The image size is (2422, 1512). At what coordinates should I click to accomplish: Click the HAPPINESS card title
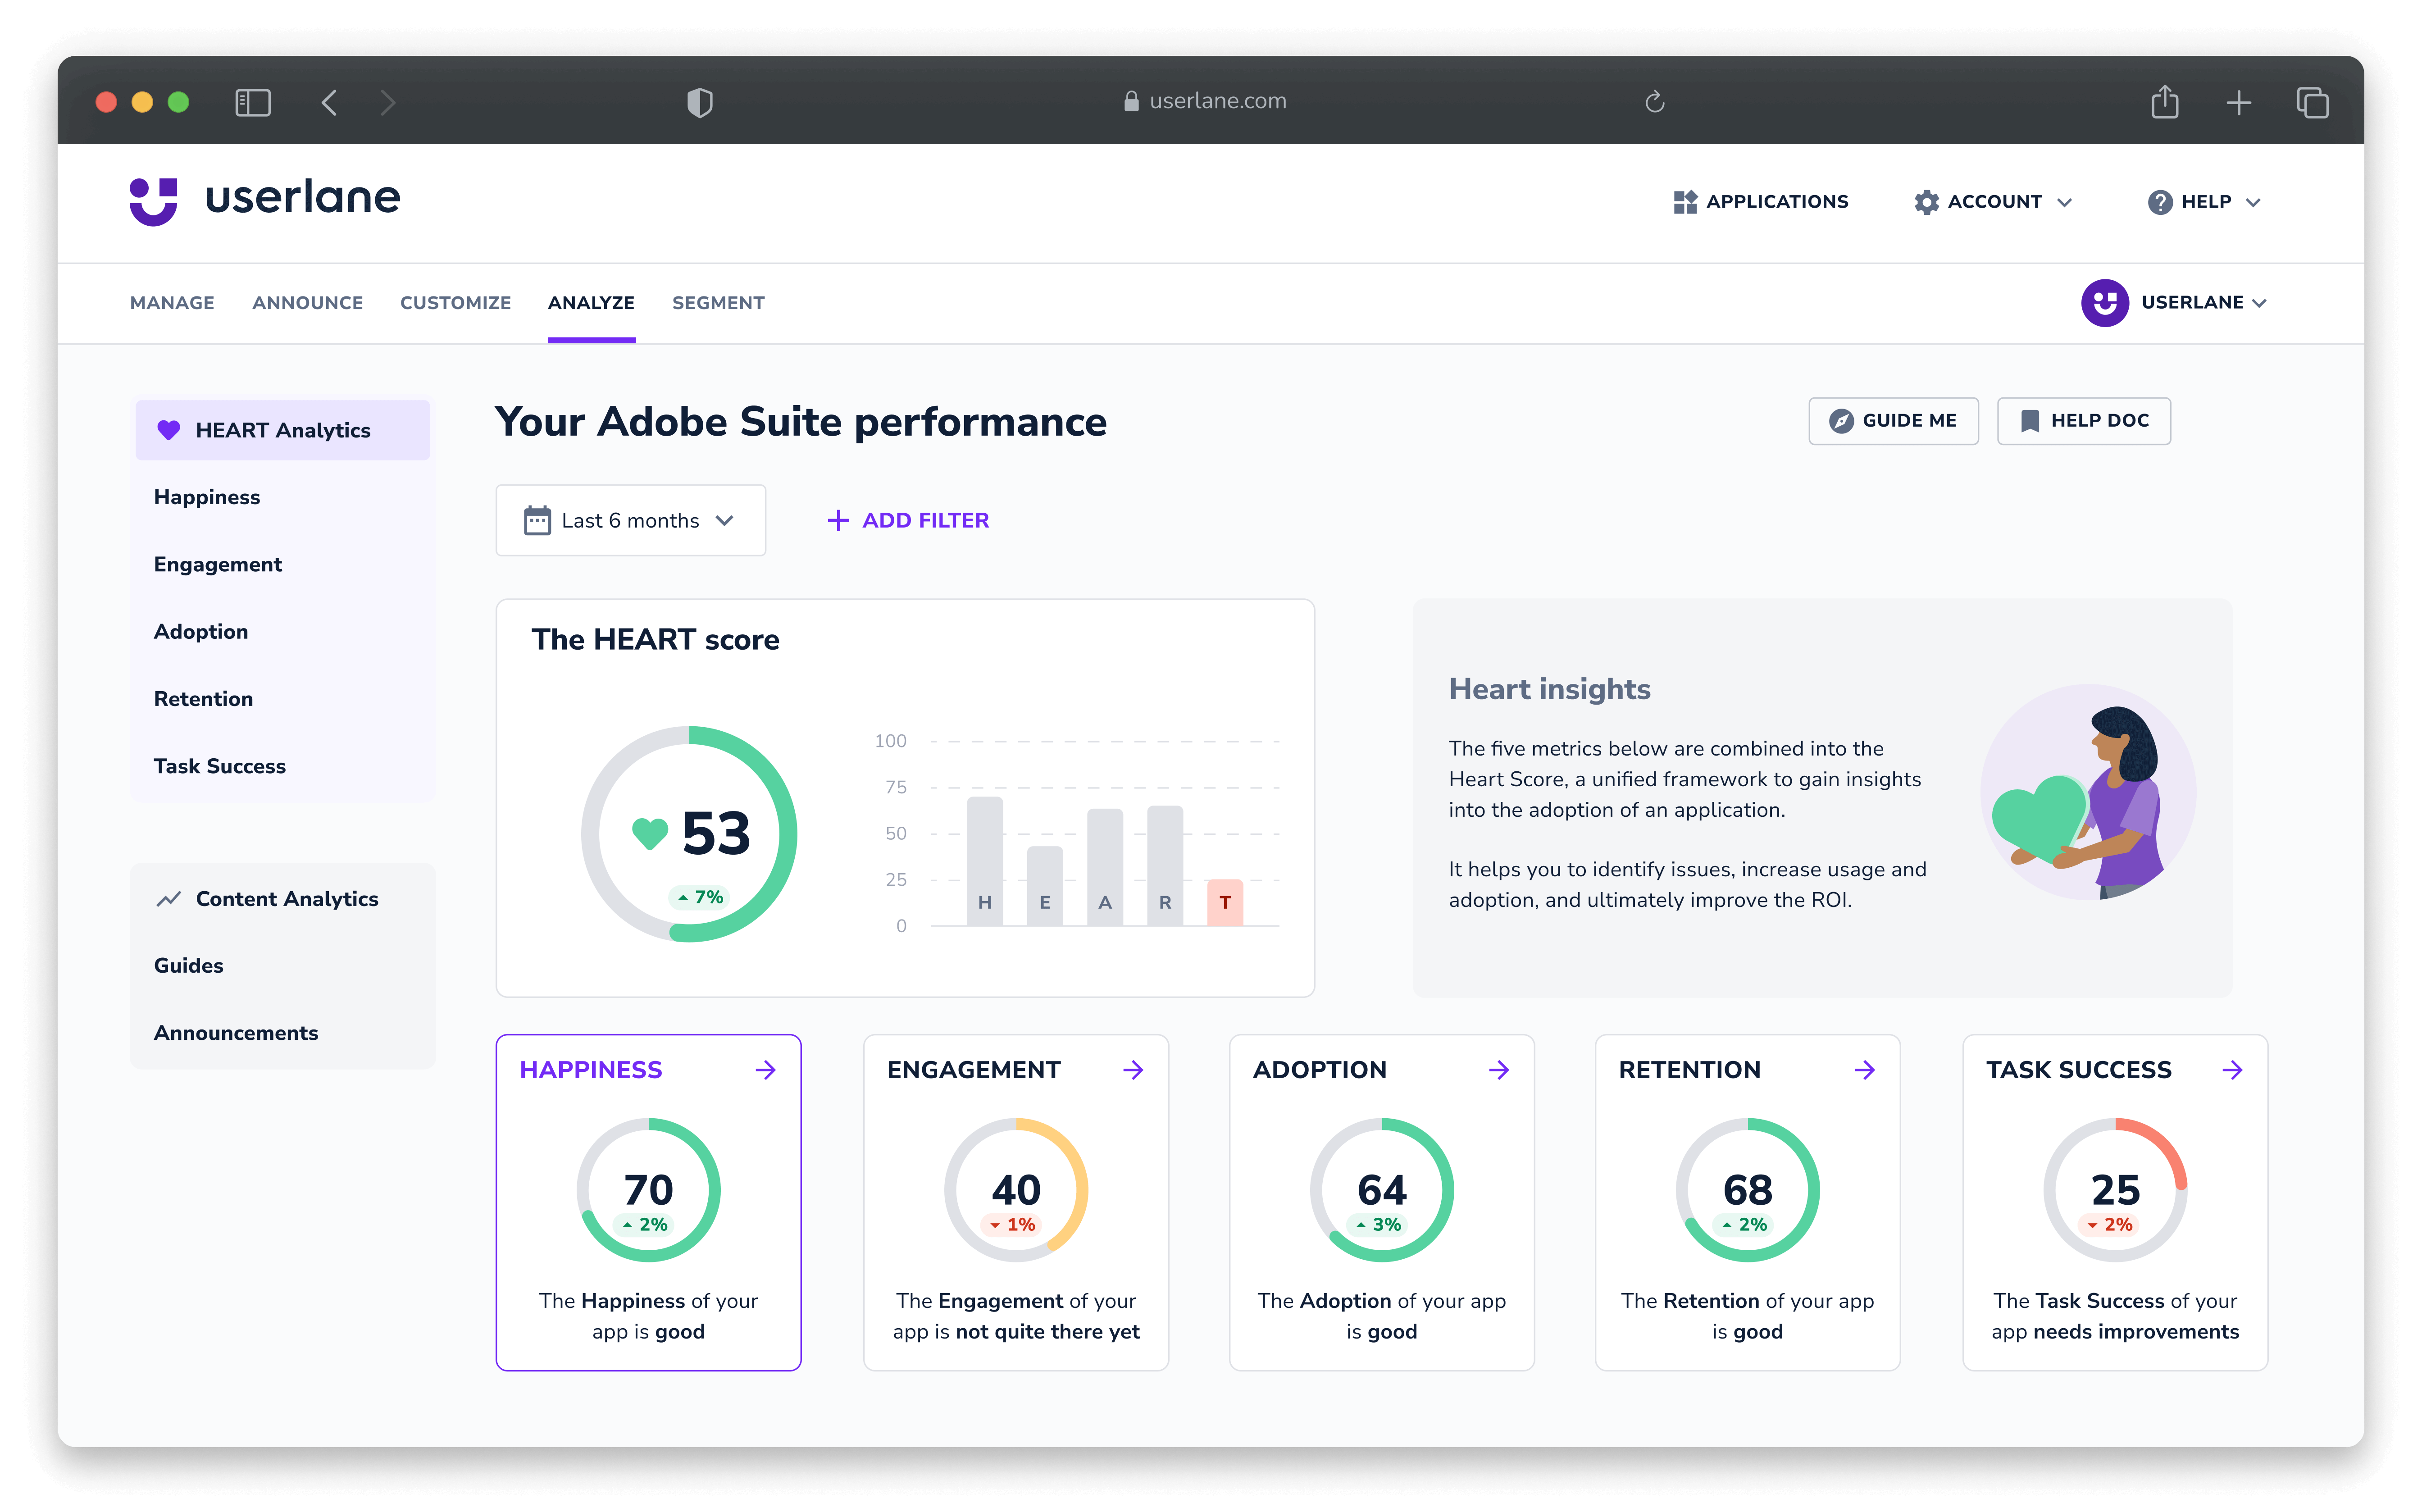(591, 1070)
